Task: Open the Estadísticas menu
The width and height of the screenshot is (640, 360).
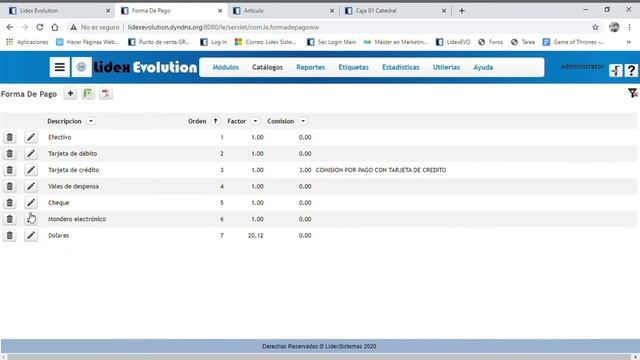Action: click(x=401, y=67)
